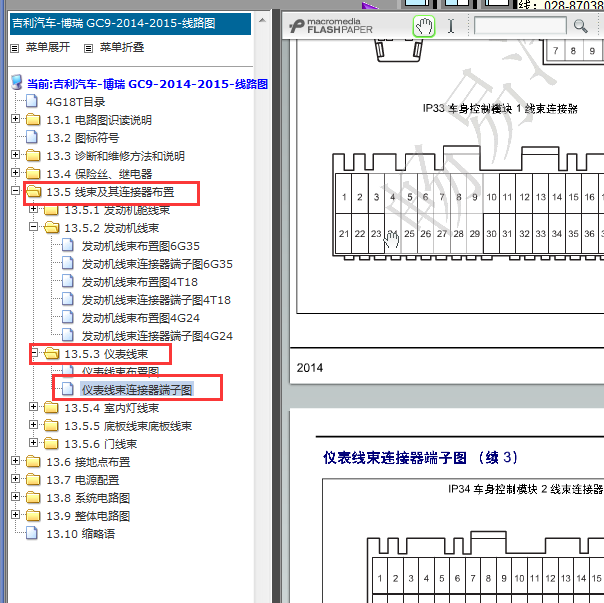Expand the 13.7 电源配置 node
604x603 pixels.
[x=15, y=479]
